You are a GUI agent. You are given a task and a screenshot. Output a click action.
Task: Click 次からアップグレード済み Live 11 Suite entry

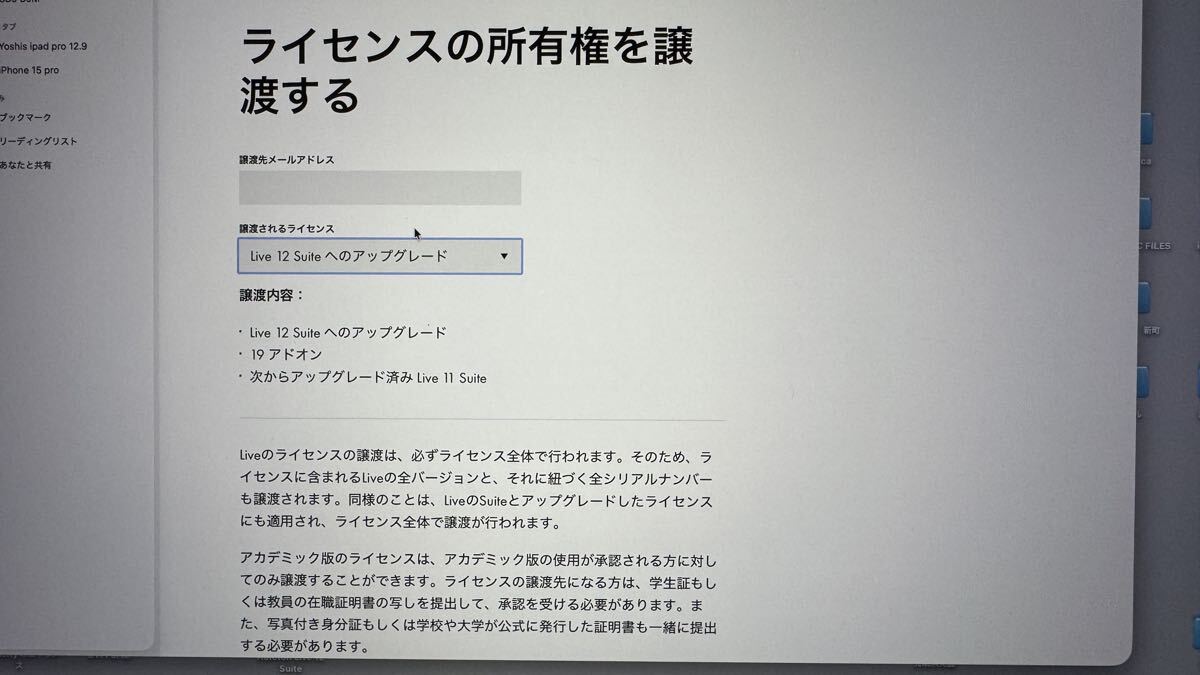pyautogui.click(x=368, y=378)
